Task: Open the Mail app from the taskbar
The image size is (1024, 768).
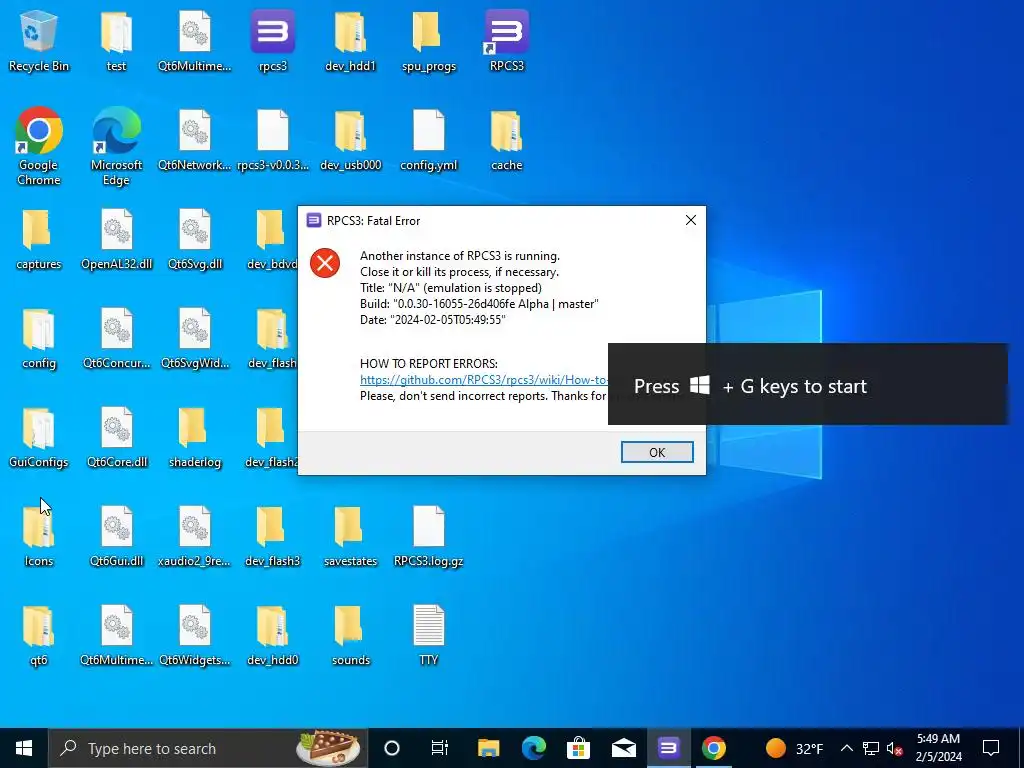Action: pos(624,748)
